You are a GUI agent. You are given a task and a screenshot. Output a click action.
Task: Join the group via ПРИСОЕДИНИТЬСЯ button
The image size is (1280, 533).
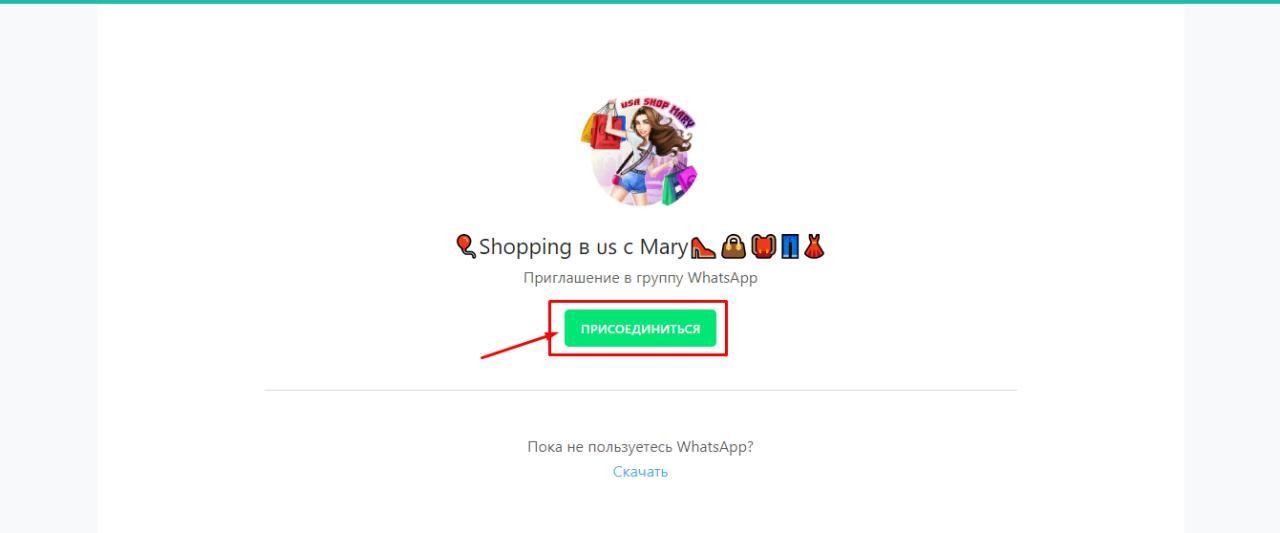pos(640,329)
